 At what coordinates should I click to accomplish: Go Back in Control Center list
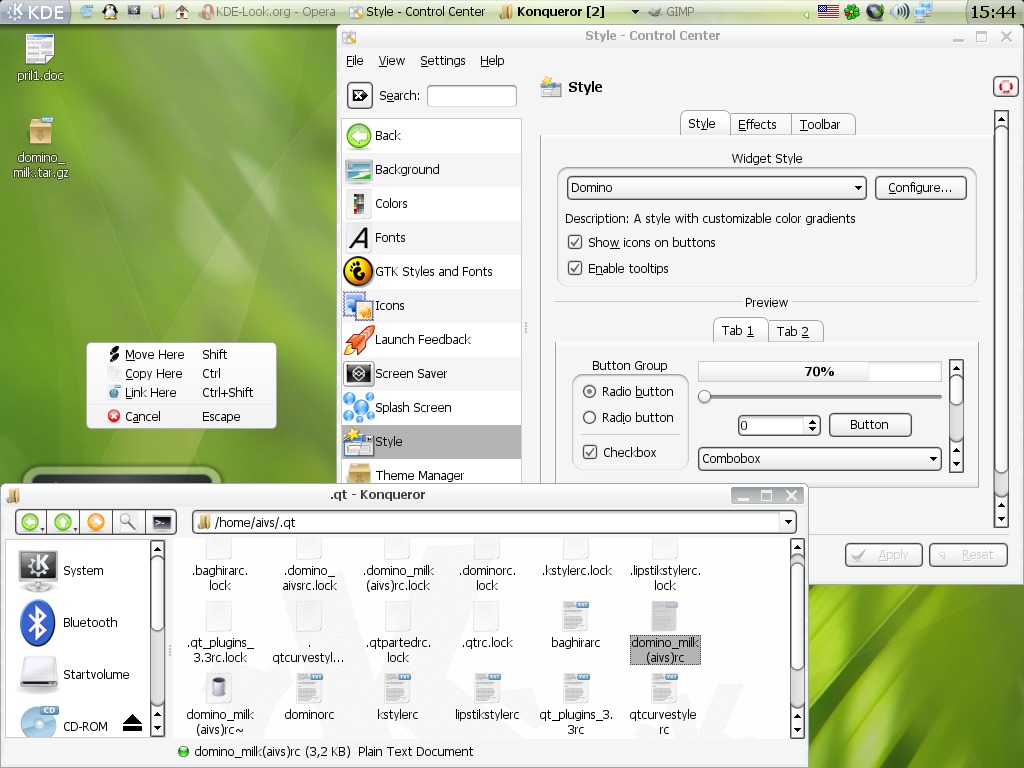pyautogui.click(x=432, y=136)
